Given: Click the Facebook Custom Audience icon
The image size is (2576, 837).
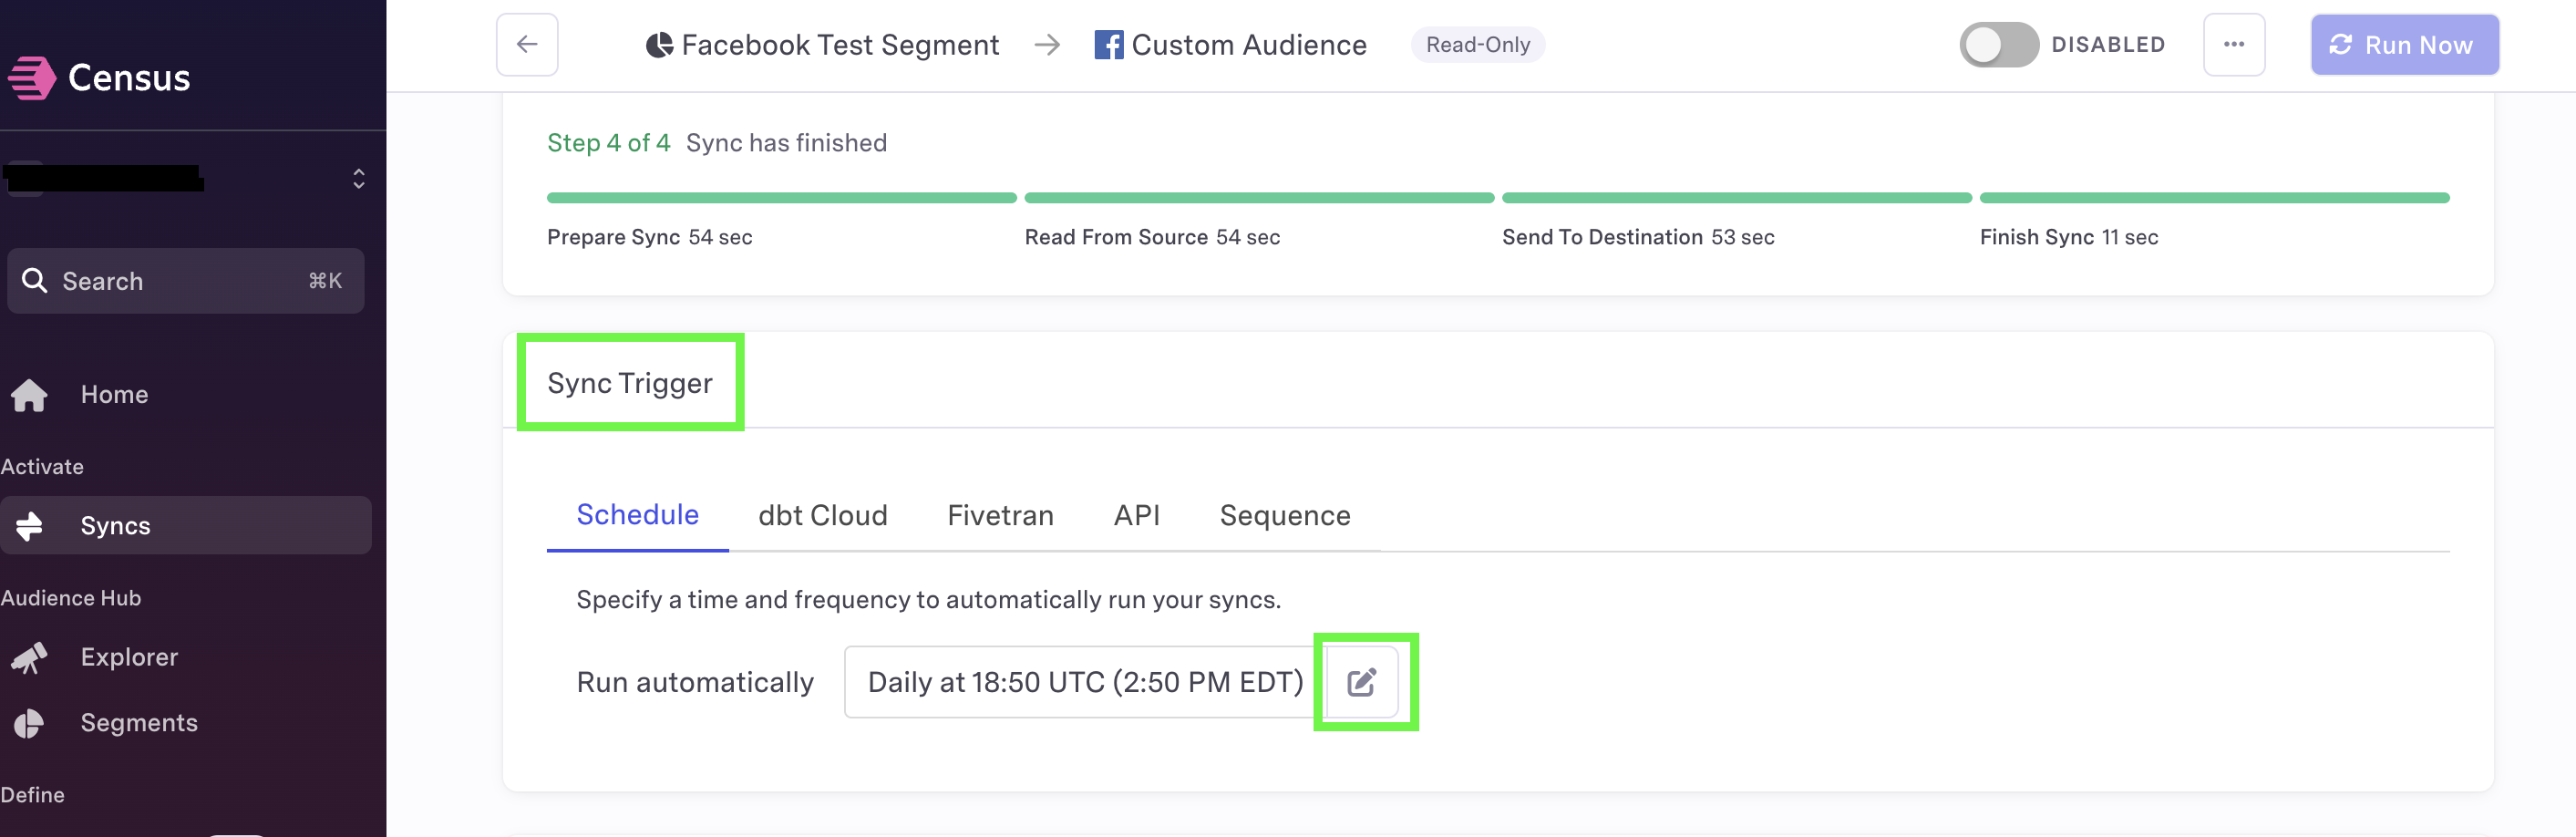Looking at the screenshot, I should point(1108,45).
